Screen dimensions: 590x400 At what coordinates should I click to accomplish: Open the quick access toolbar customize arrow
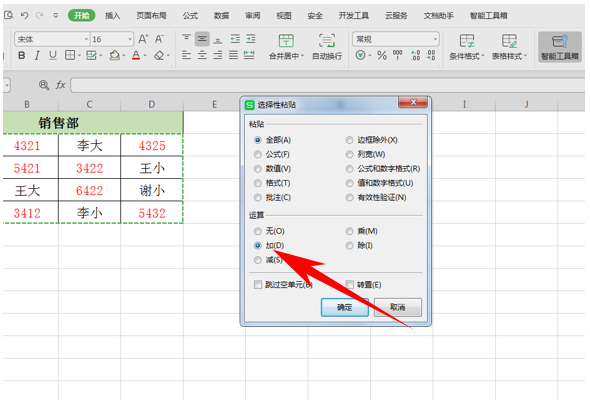coord(55,15)
